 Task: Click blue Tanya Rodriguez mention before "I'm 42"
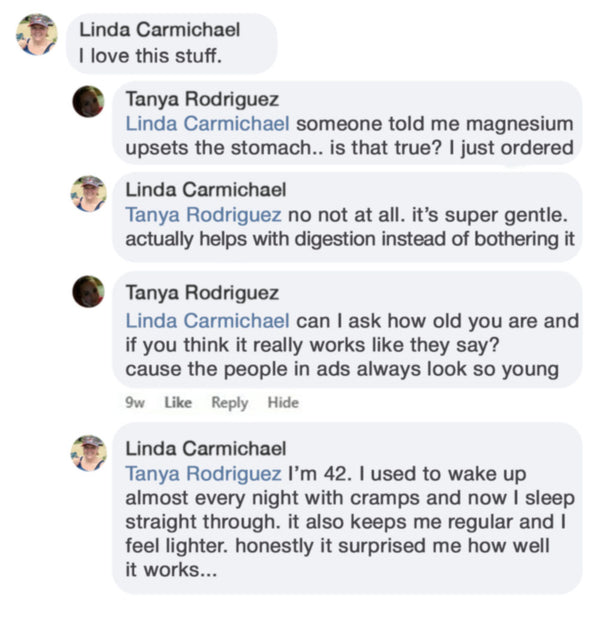pyautogui.click(x=203, y=473)
